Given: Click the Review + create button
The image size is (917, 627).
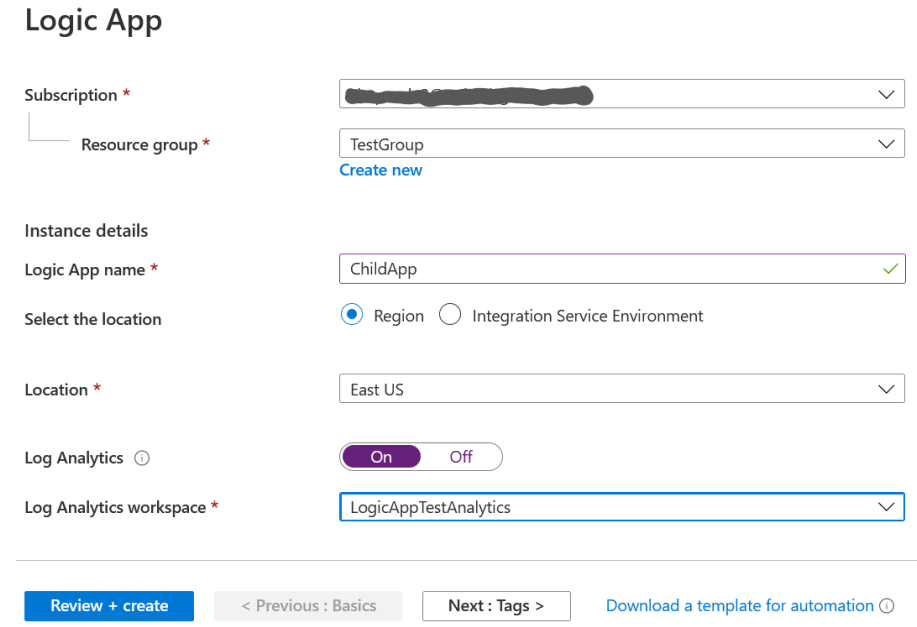Looking at the screenshot, I should [x=108, y=606].
